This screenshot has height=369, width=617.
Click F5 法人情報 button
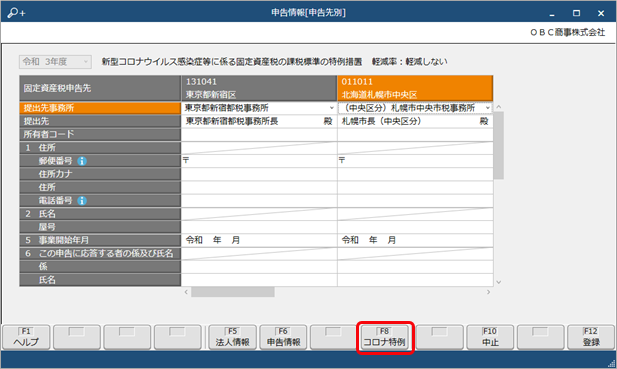tap(233, 337)
